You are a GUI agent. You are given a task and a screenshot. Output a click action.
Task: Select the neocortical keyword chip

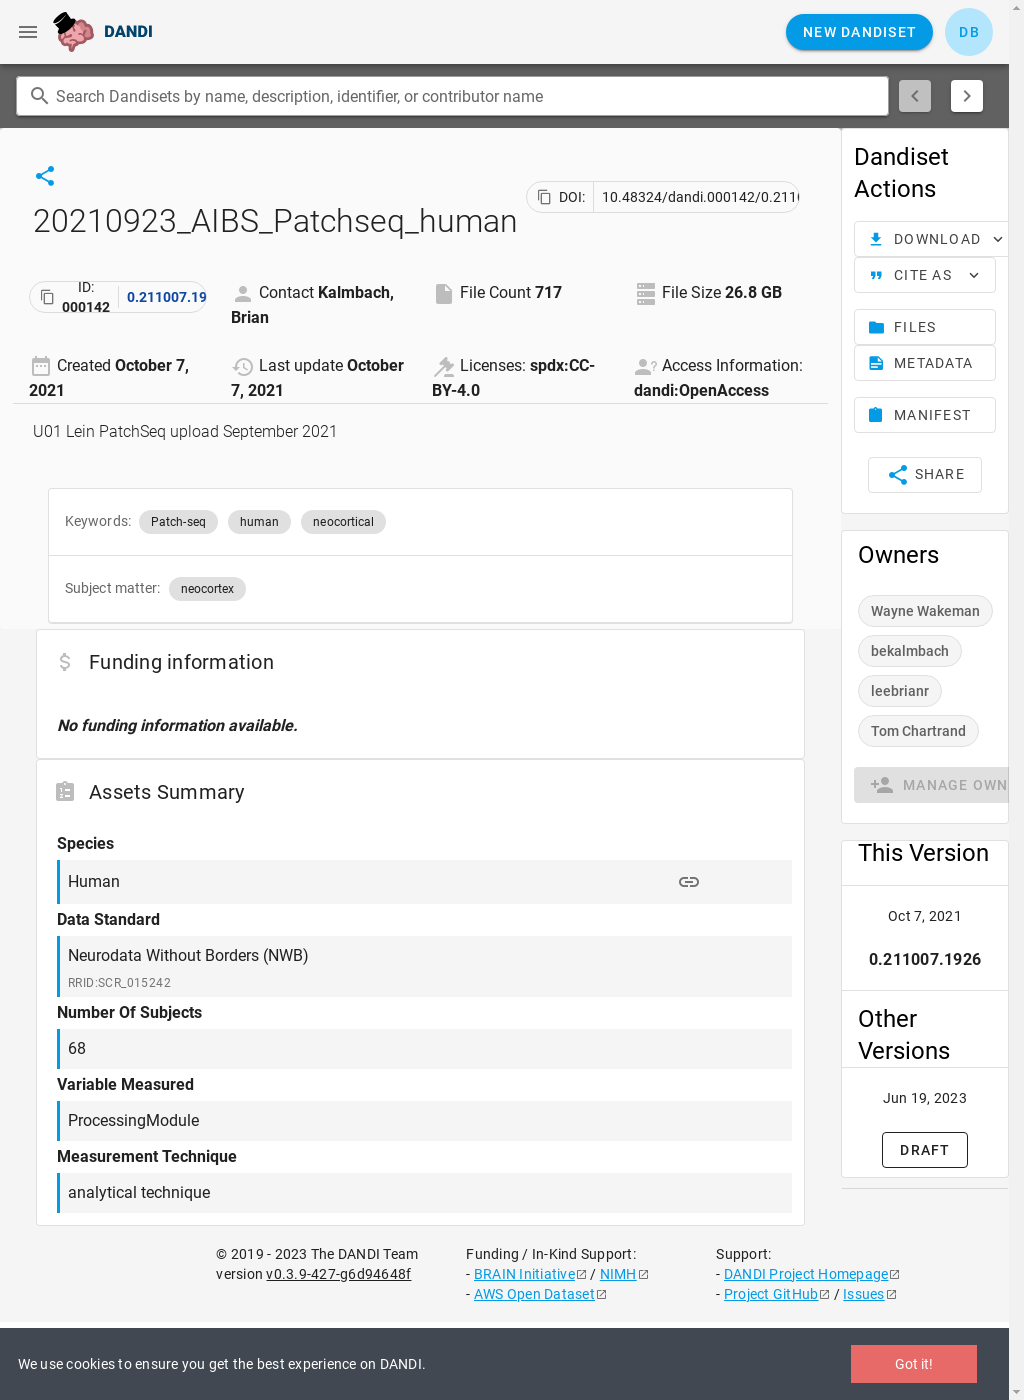(343, 522)
